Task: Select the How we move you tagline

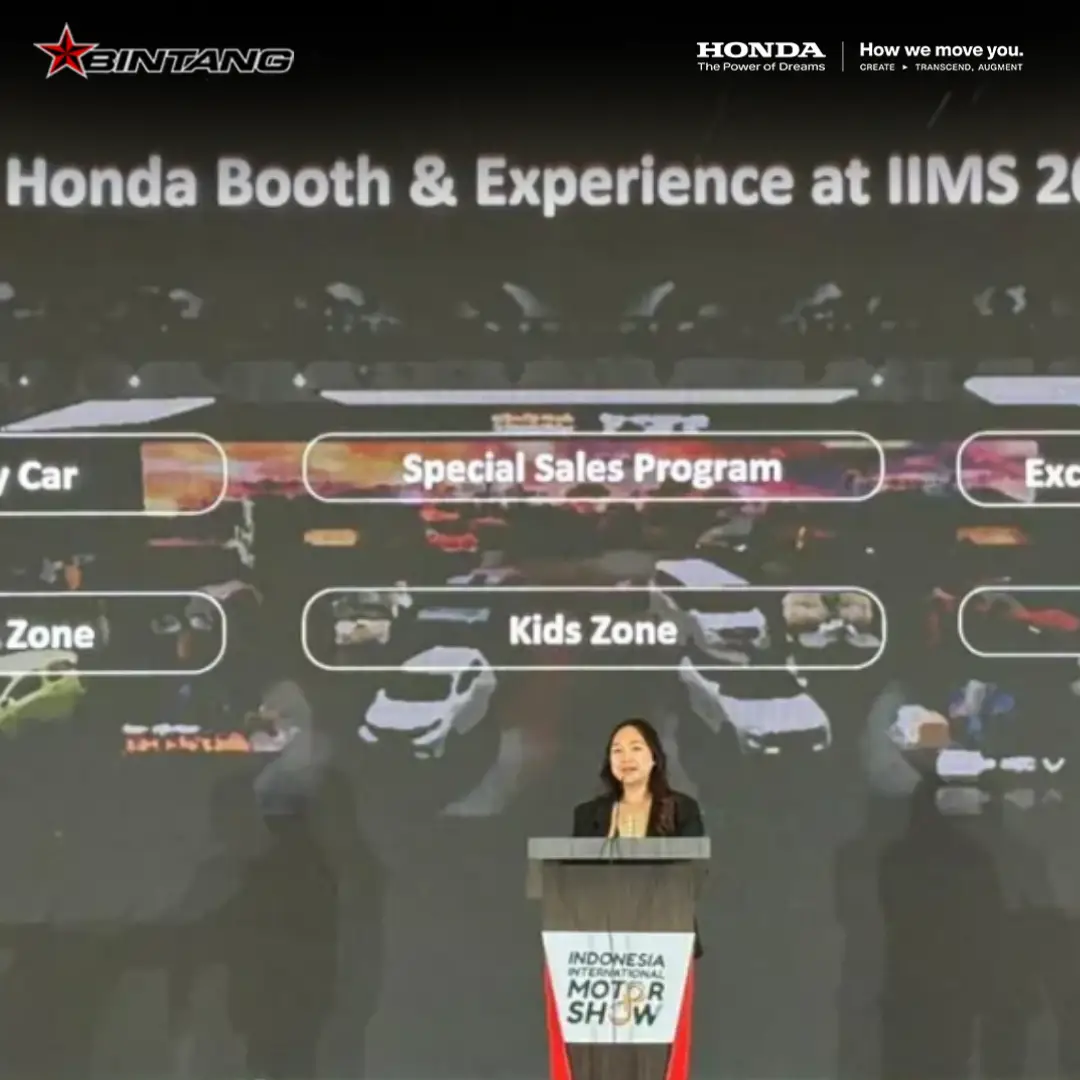Action: click(944, 48)
